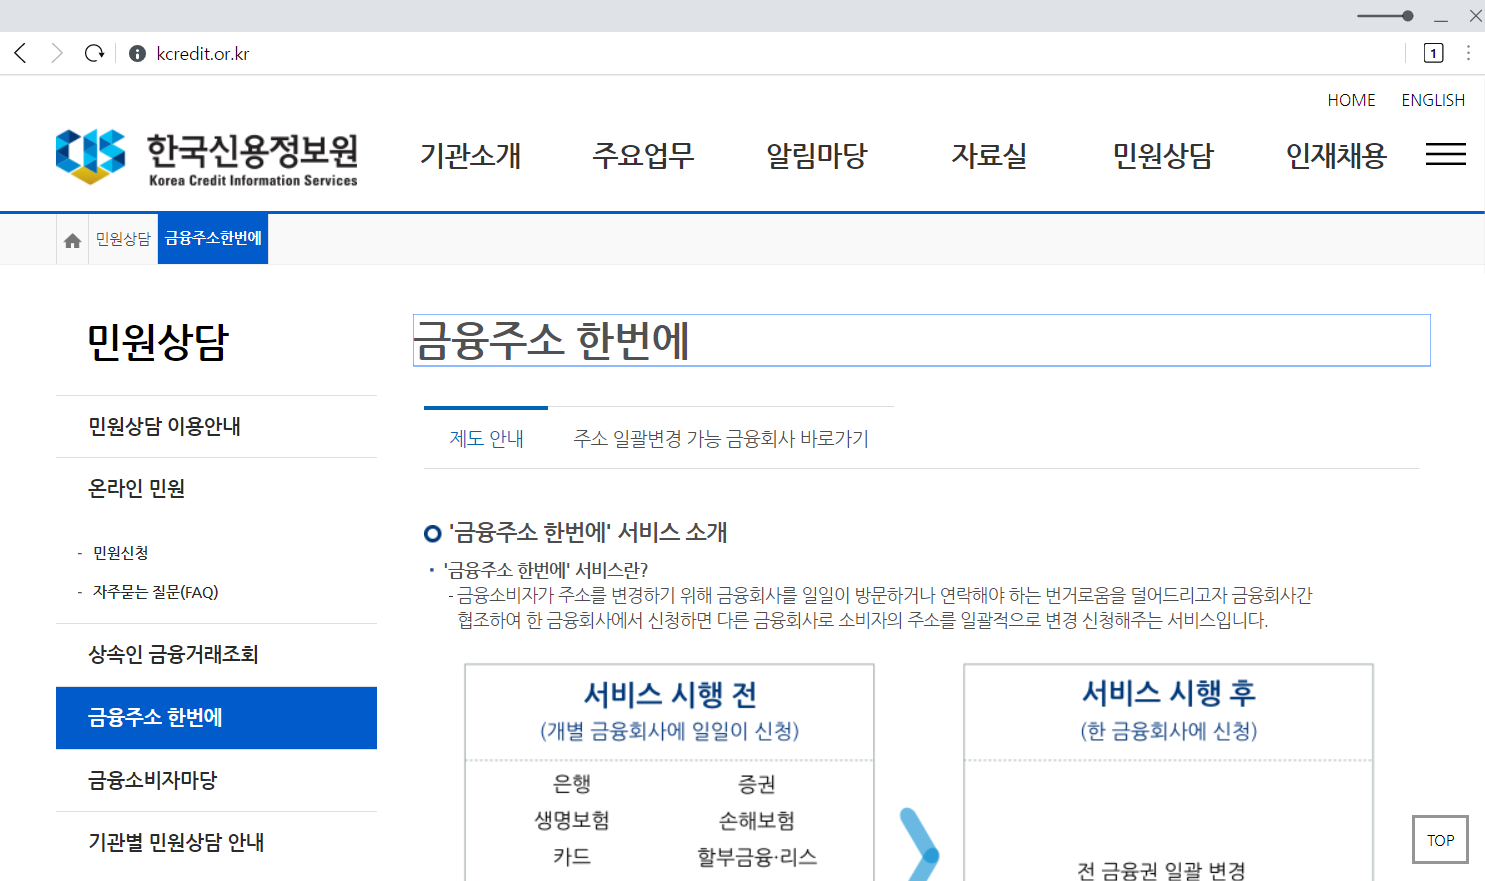This screenshot has height=881, width=1485.
Task: Reload the page with the refresh icon
Action: coord(94,53)
